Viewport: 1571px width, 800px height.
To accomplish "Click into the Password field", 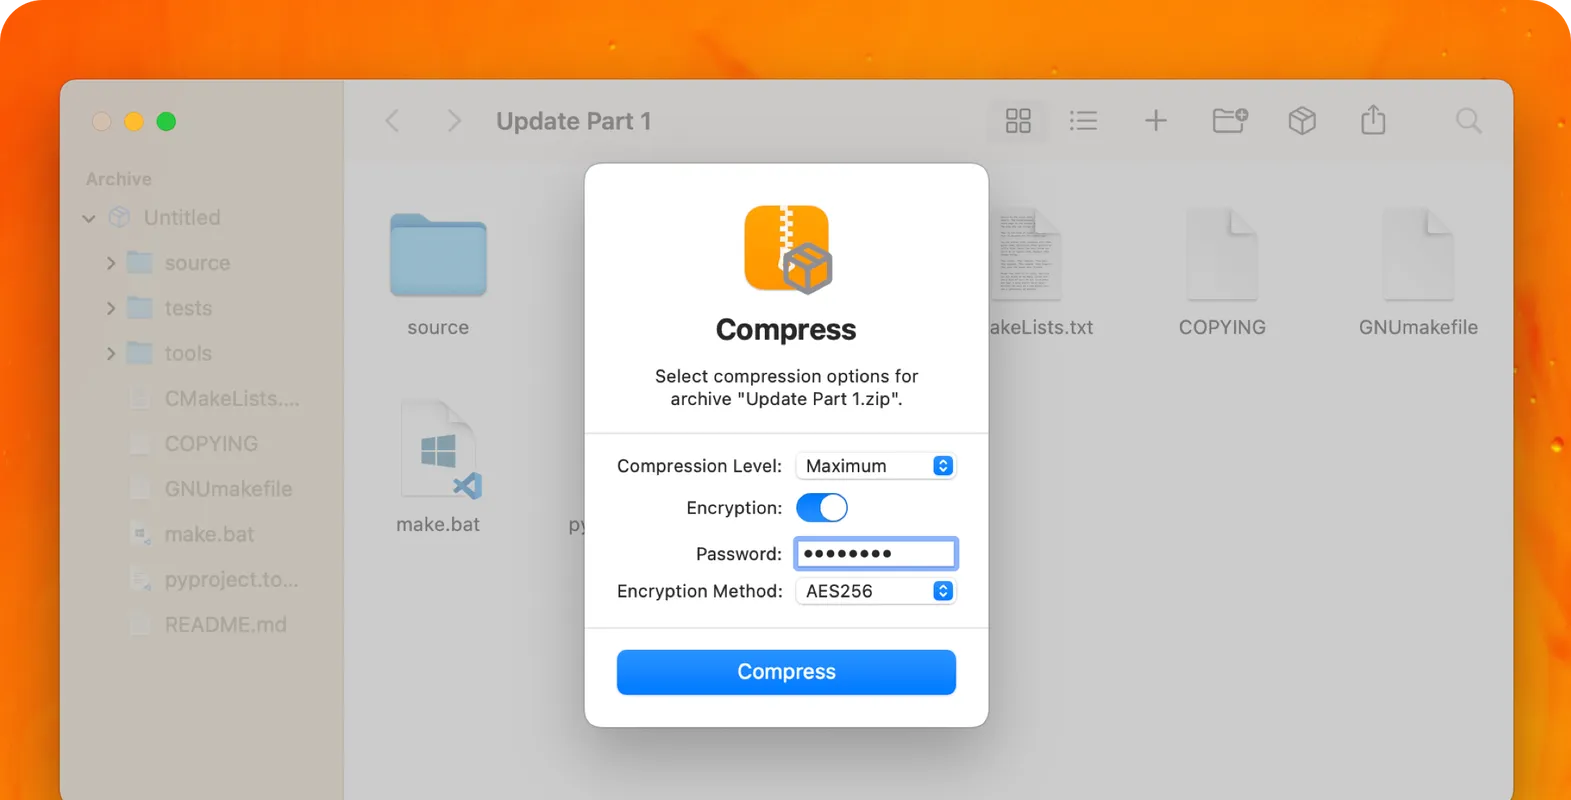I will pos(876,554).
